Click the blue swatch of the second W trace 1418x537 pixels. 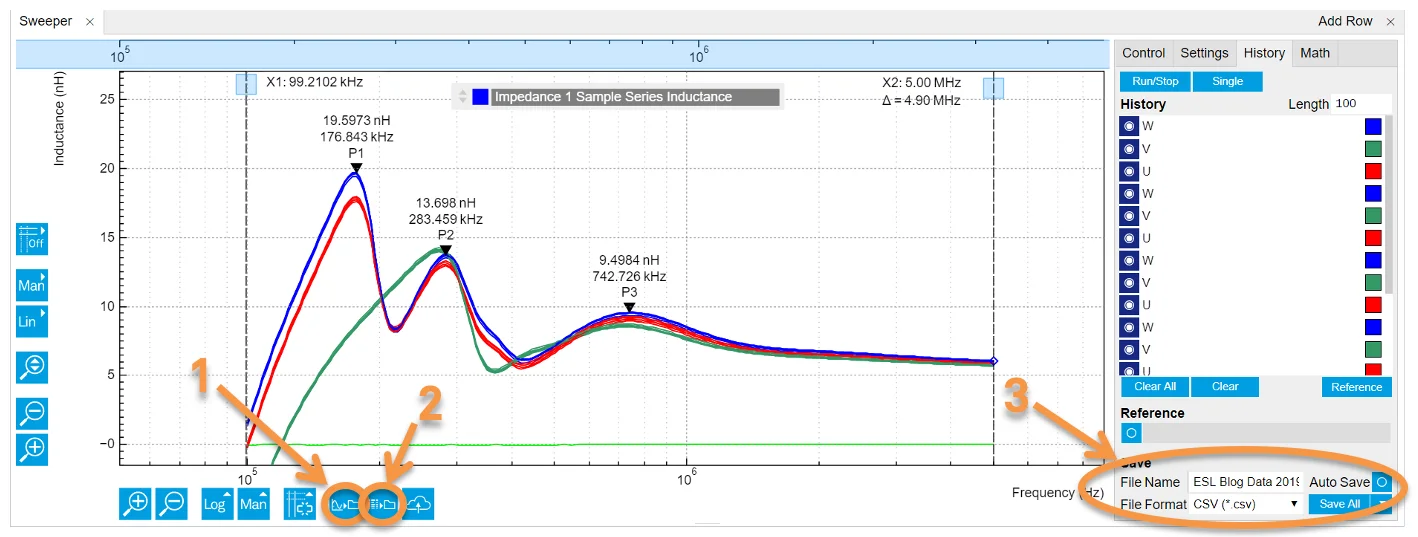1373,193
